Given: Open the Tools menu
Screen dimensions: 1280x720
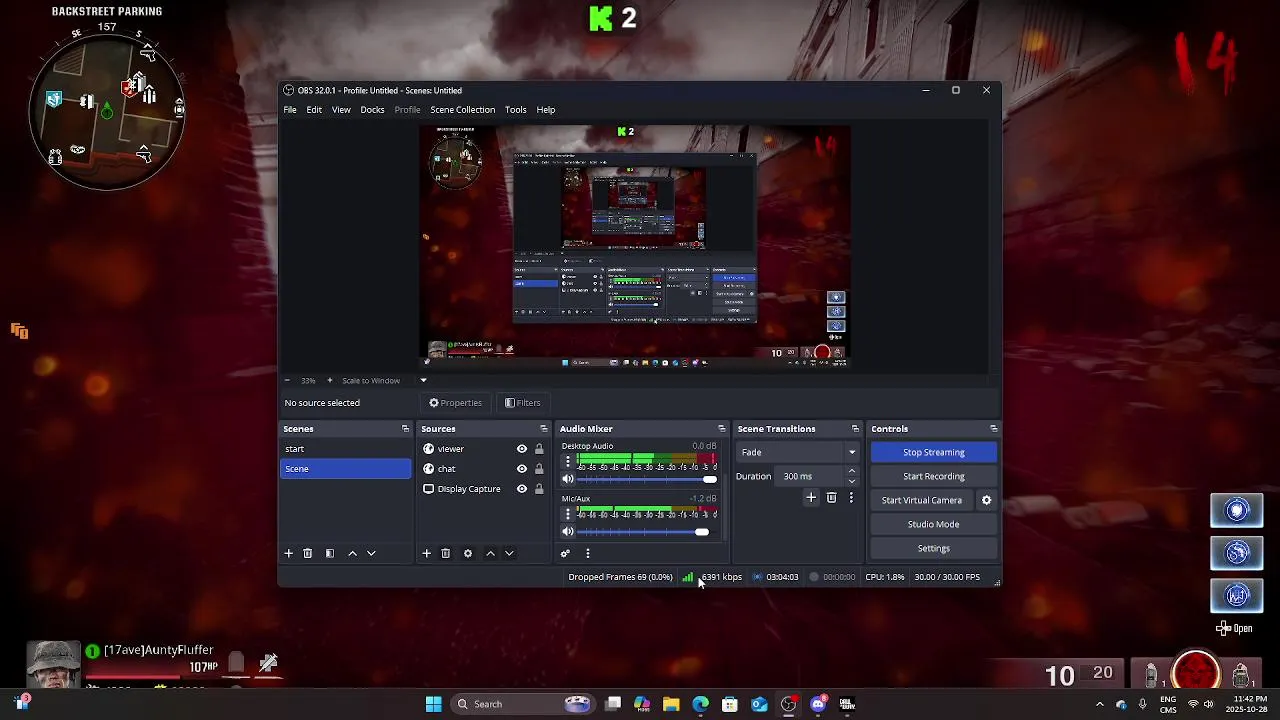Looking at the screenshot, I should (x=515, y=110).
